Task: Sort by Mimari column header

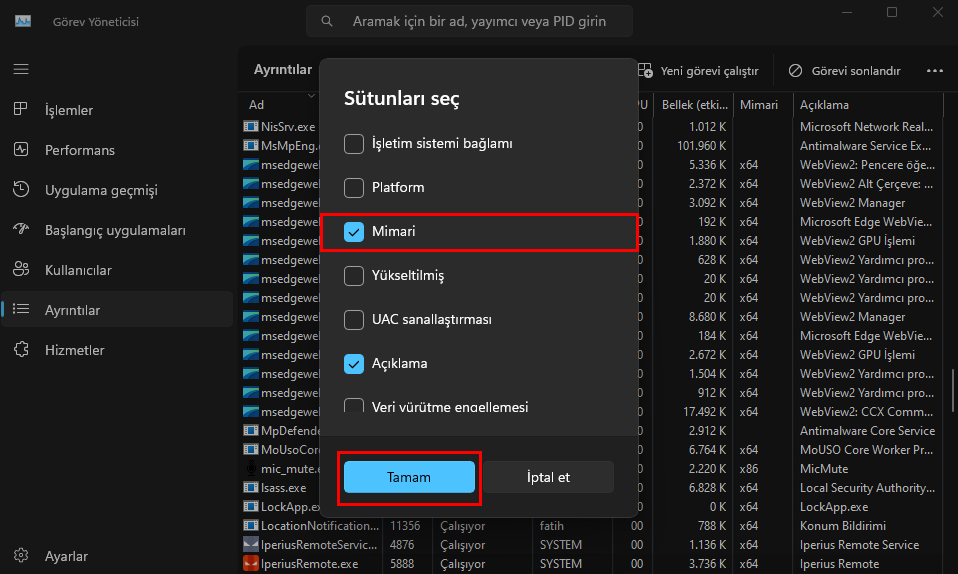Action: pos(762,105)
